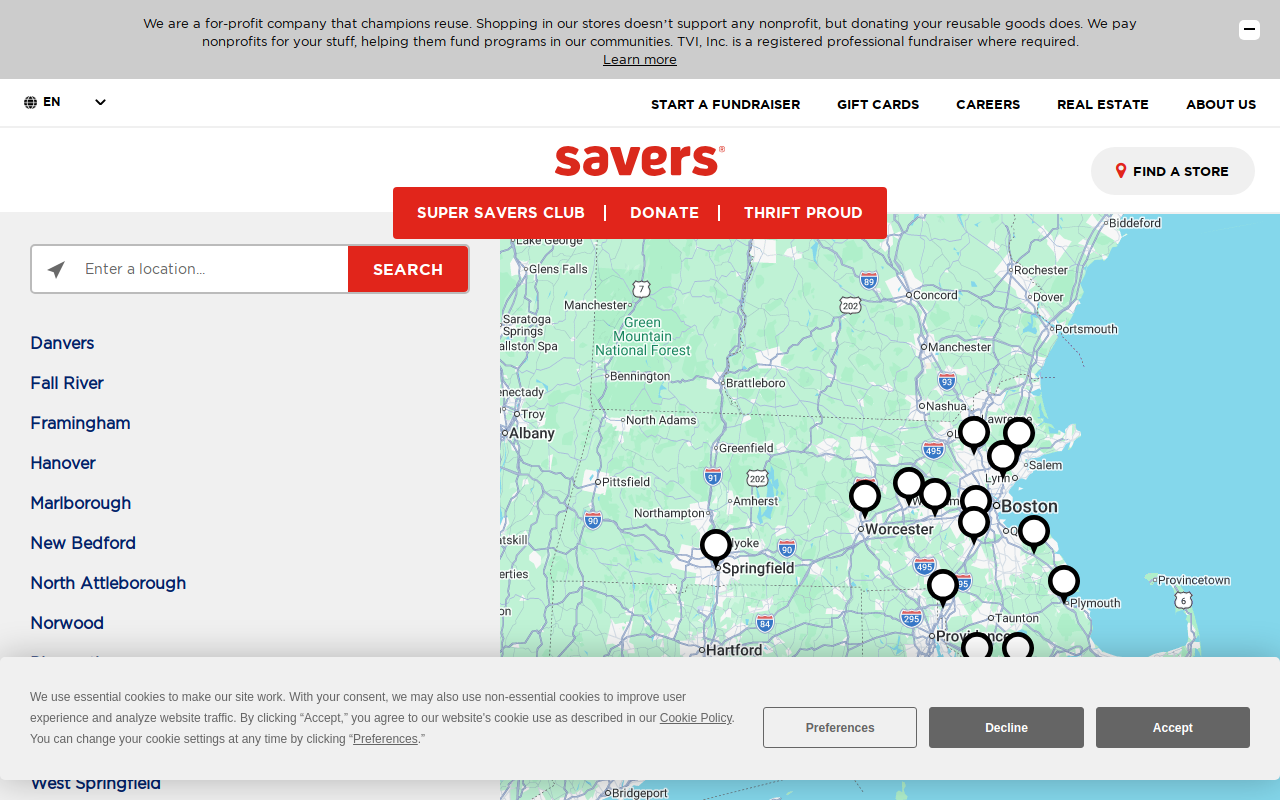The width and height of the screenshot is (1280, 800).
Task: Click the Savers logo
Action: coord(640,160)
